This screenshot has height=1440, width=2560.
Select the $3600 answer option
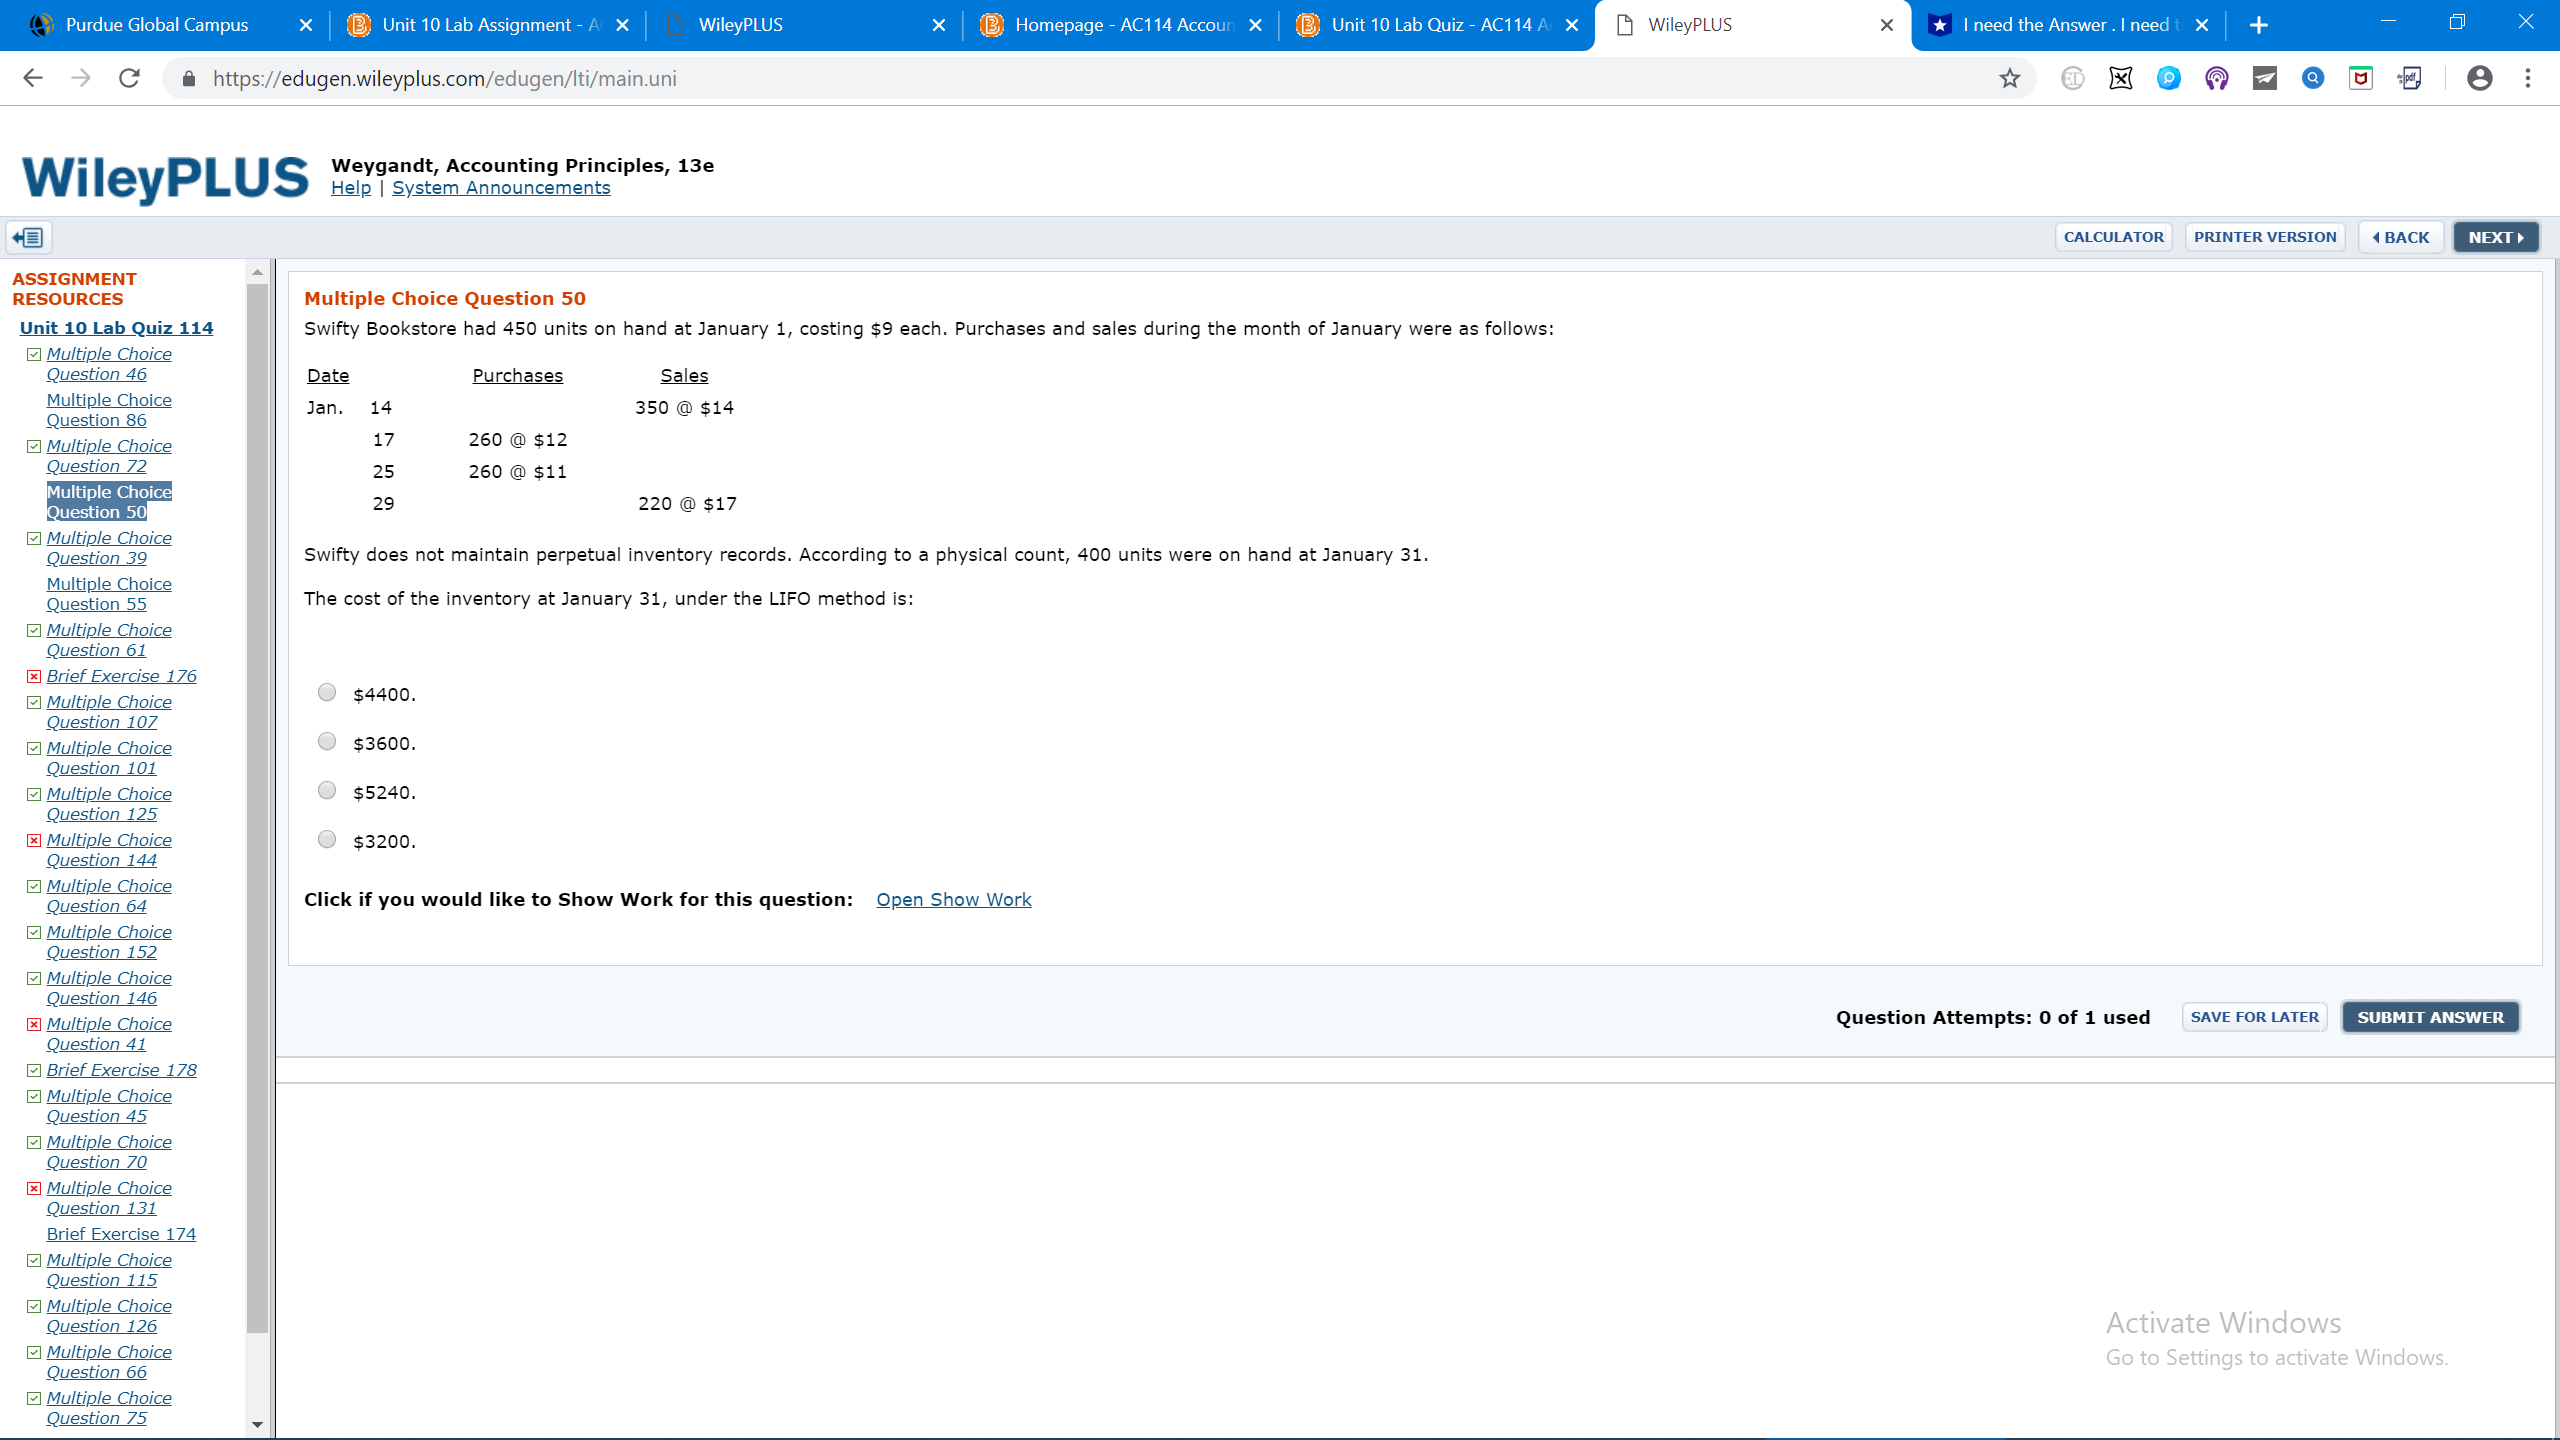[x=326, y=741]
